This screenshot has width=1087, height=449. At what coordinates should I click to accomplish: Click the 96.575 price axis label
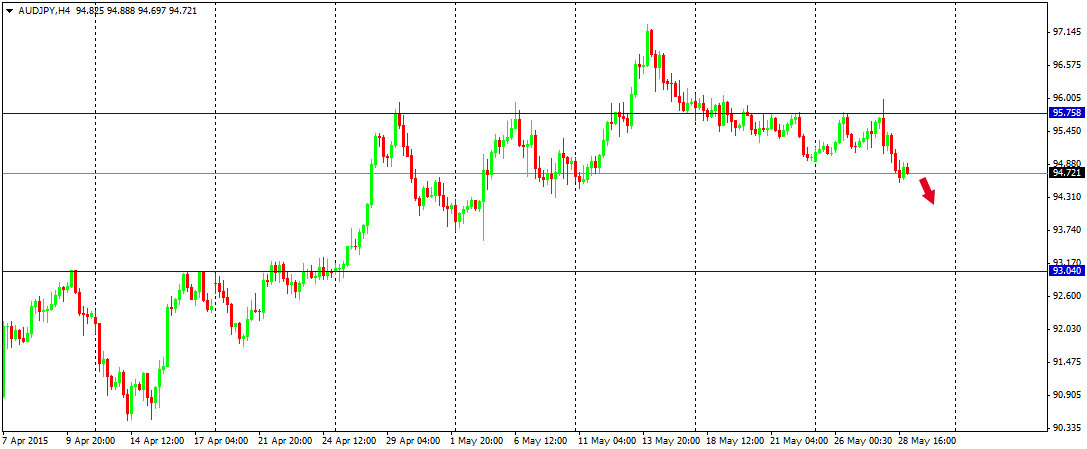pyautogui.click(x=1067, y=64)
